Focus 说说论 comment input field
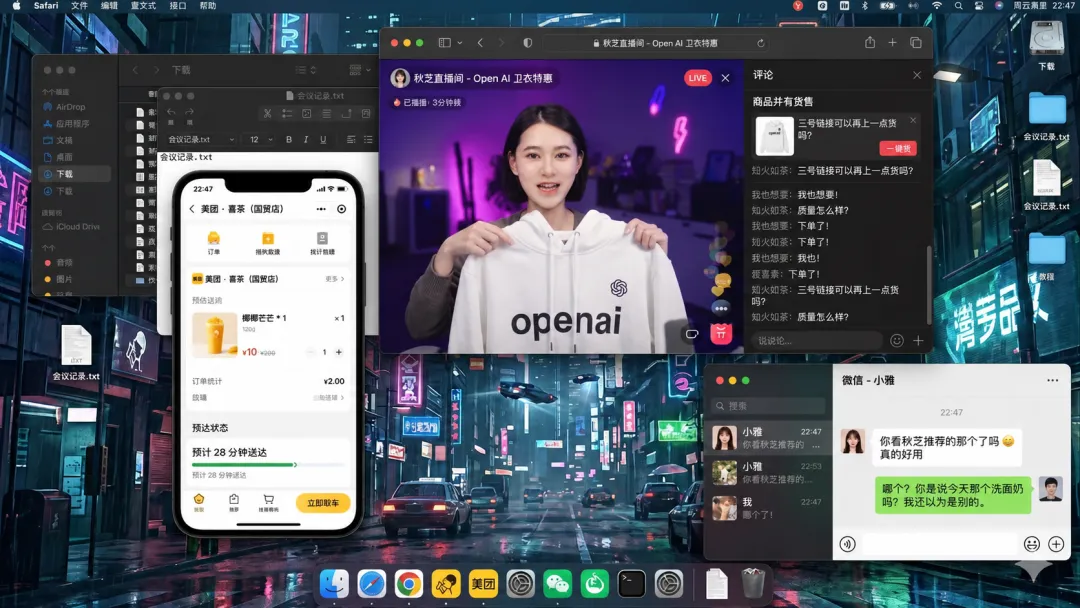 point(817,340)
